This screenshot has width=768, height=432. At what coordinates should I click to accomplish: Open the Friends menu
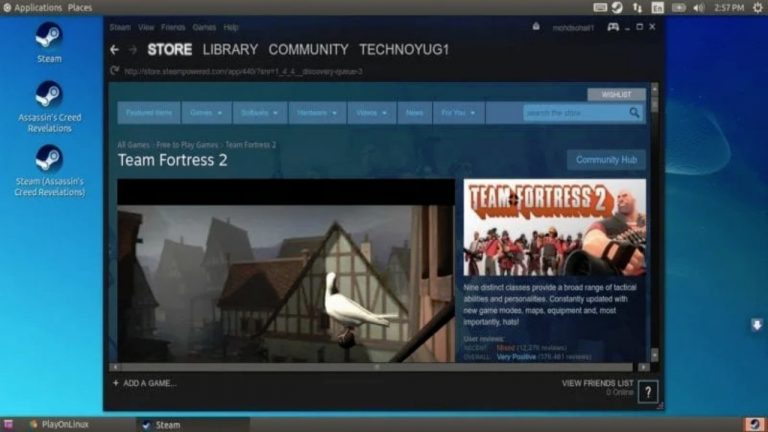[x=173, y=27]
